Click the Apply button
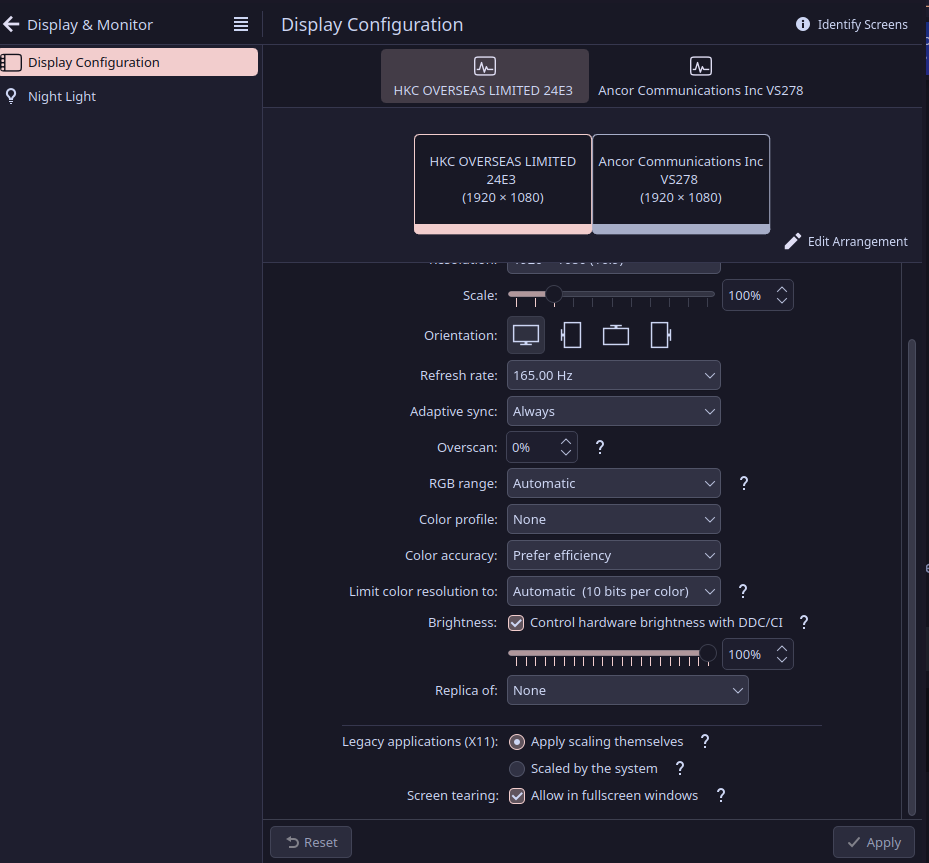This screenshot has height=863, width=929. point(874,842)
